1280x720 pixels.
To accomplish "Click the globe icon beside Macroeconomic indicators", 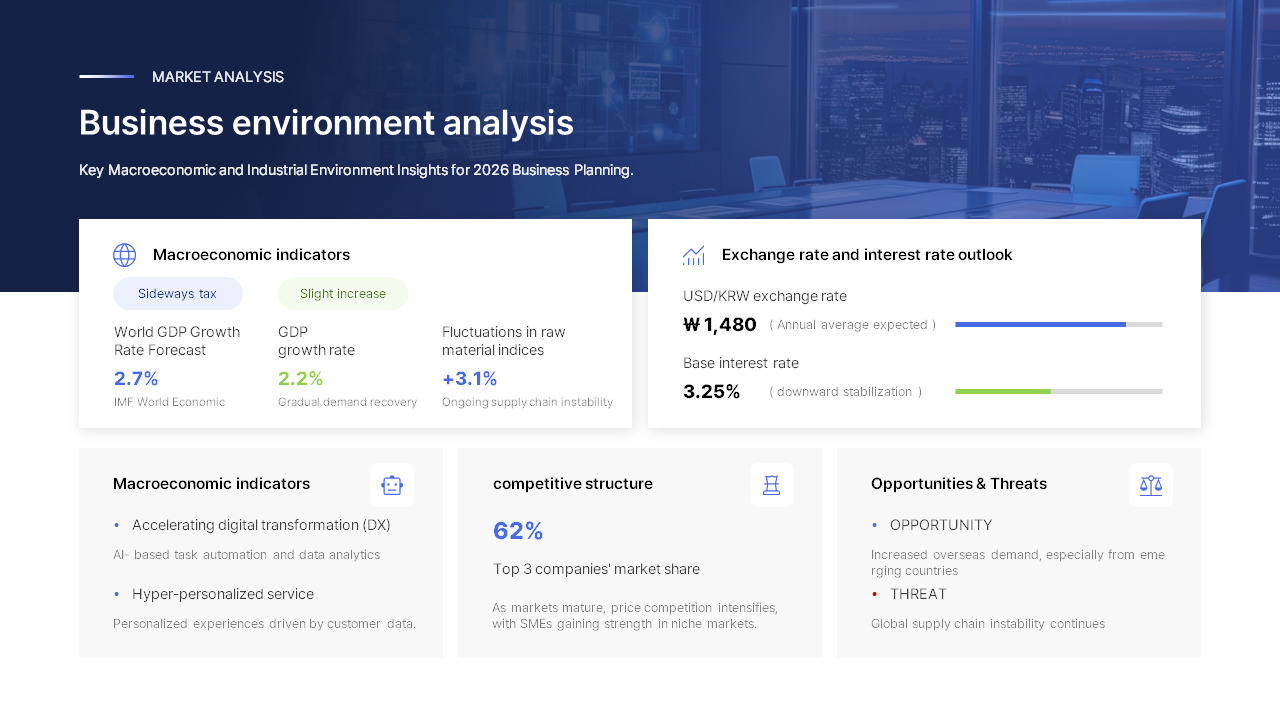I will 124,255.
